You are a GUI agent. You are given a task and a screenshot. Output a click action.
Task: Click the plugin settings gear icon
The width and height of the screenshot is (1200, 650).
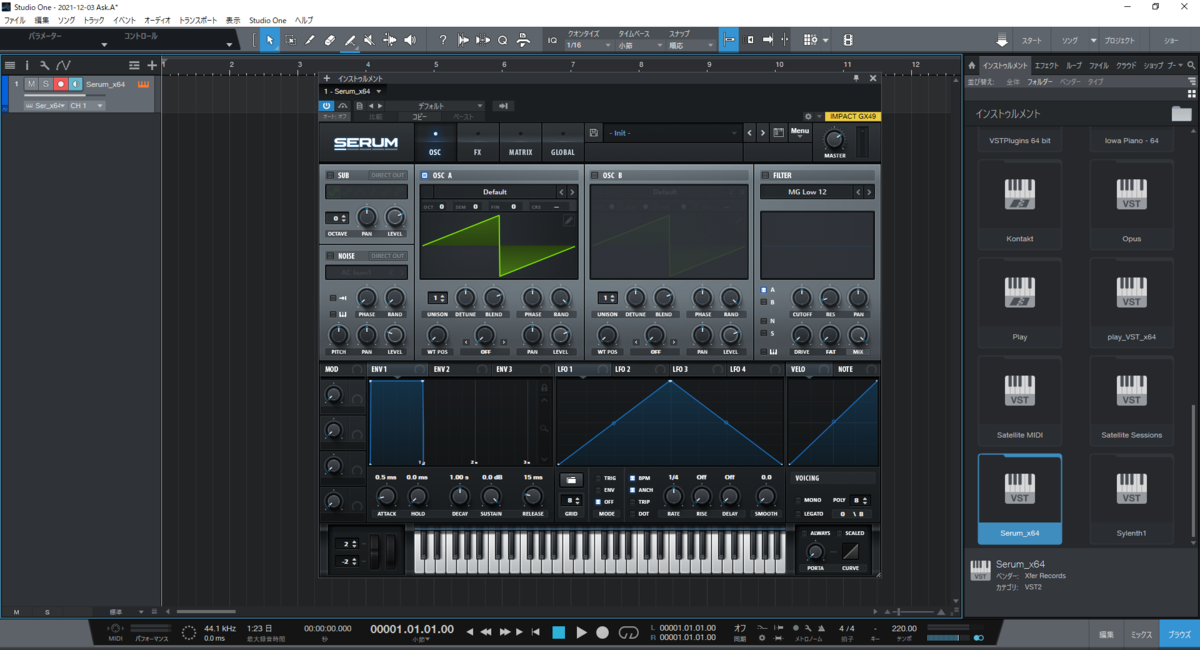[808, 117]
